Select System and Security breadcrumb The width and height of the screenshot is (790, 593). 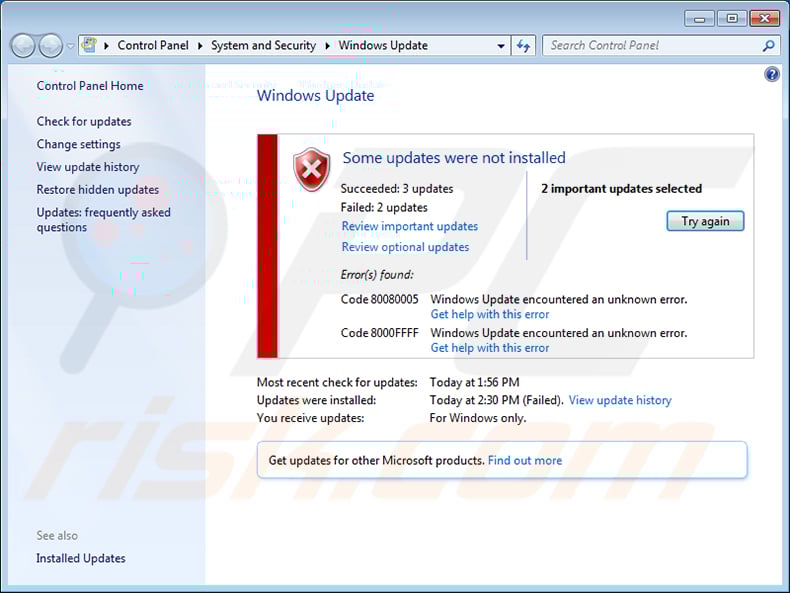[264, 45]
